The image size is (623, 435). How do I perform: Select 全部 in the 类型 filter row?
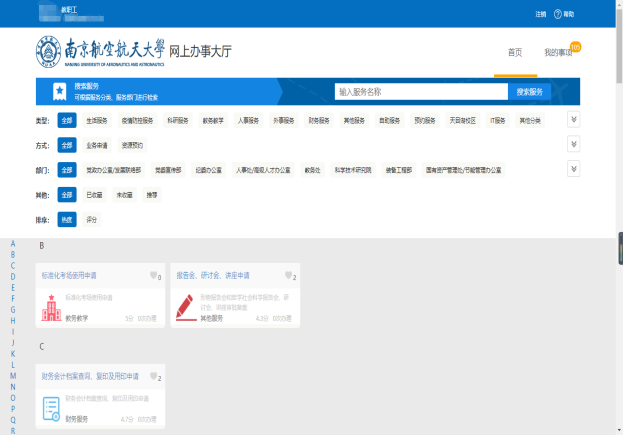click(x=67, y=120)
